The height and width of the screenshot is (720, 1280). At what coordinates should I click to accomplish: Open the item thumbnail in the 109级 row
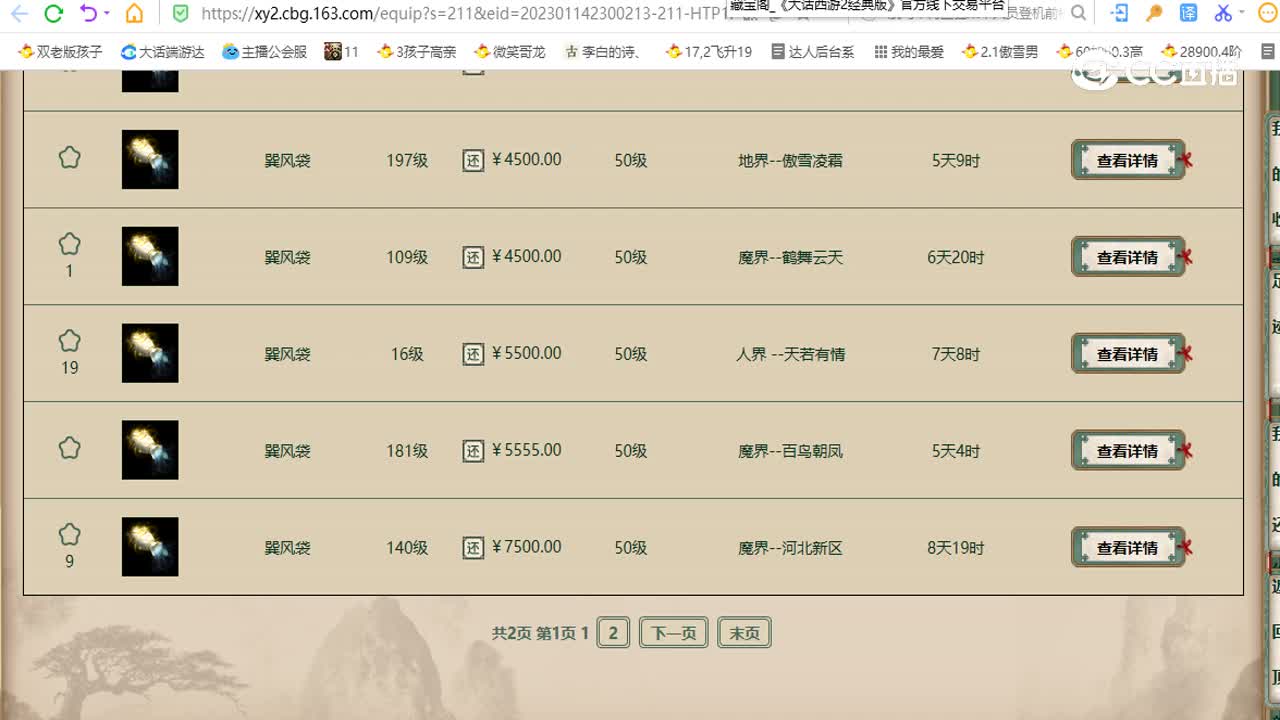[x=150, y=256]
